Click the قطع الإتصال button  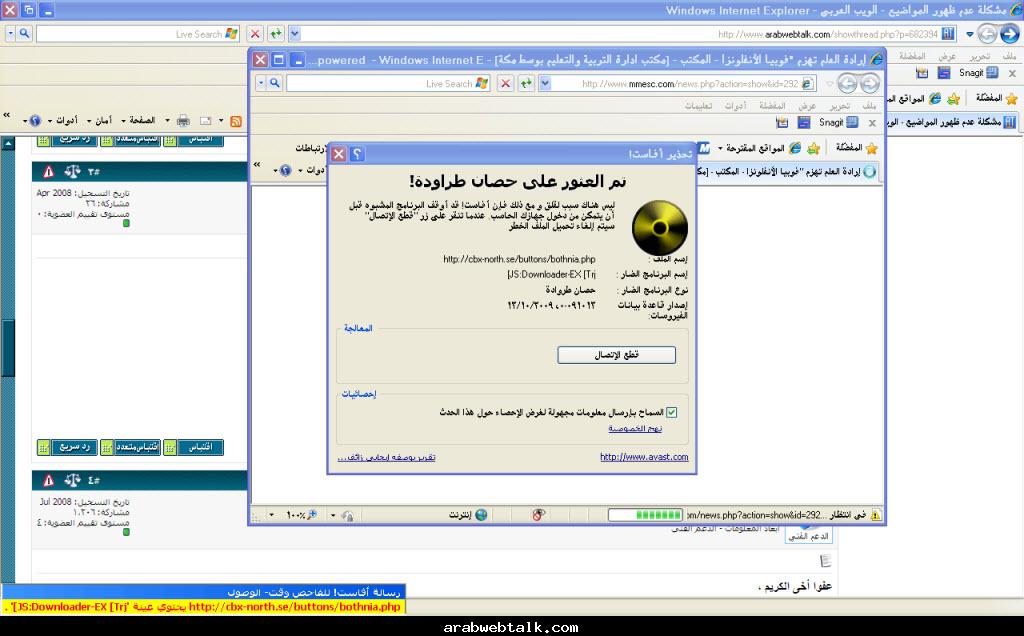[616, 355]
